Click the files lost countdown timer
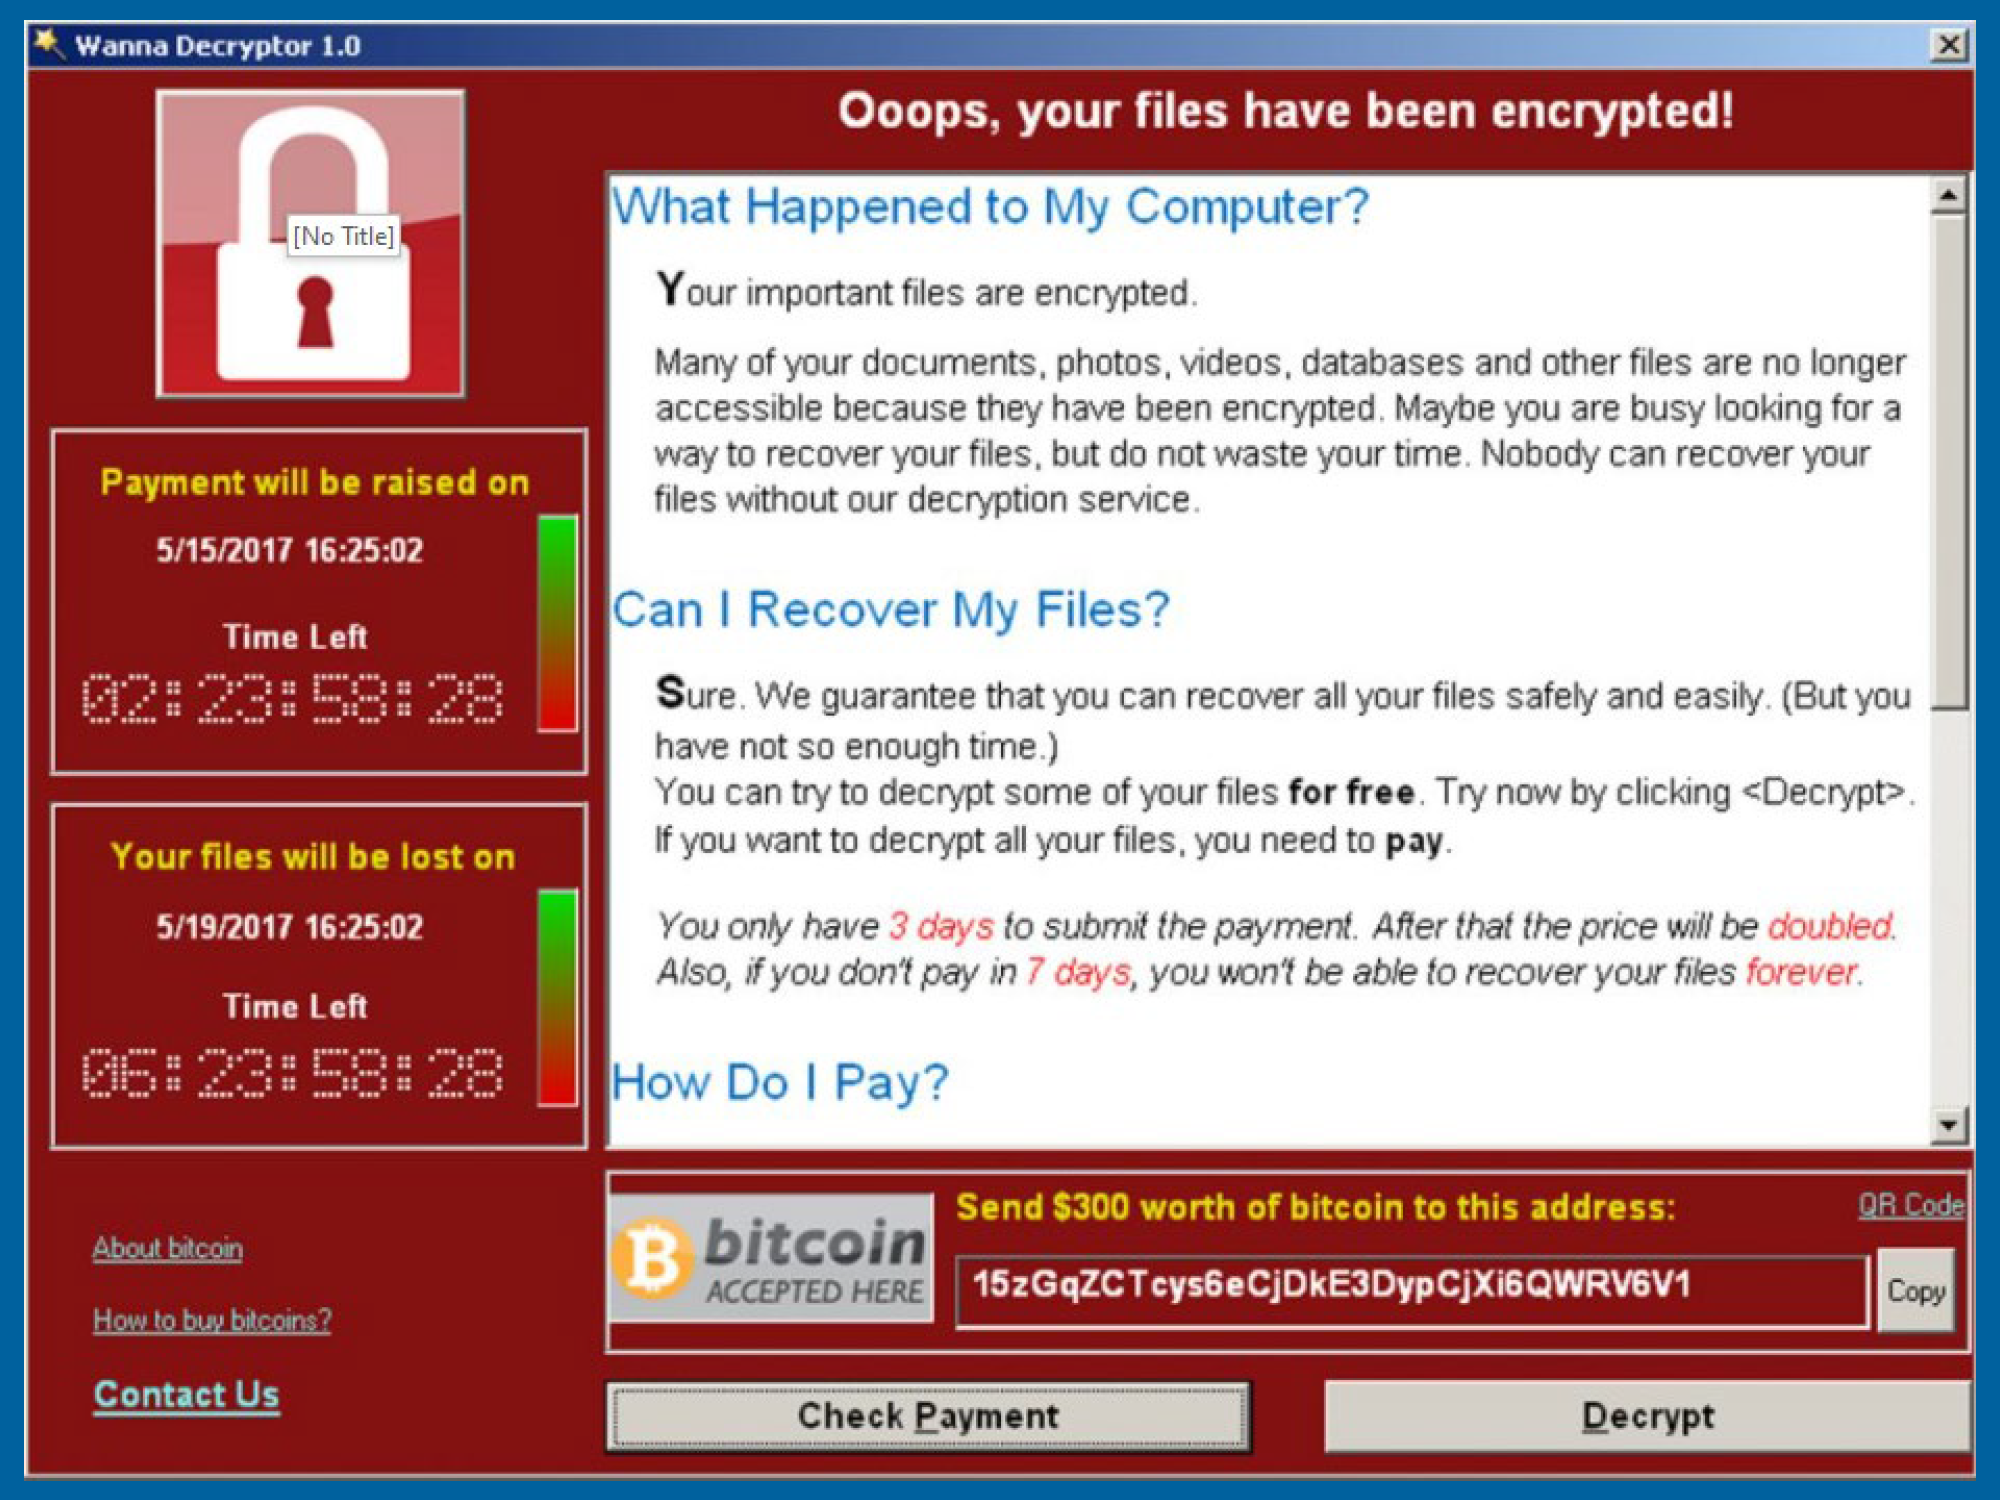The width and height of the screenshot is (2000, 1500). (x=292, y=1072)
